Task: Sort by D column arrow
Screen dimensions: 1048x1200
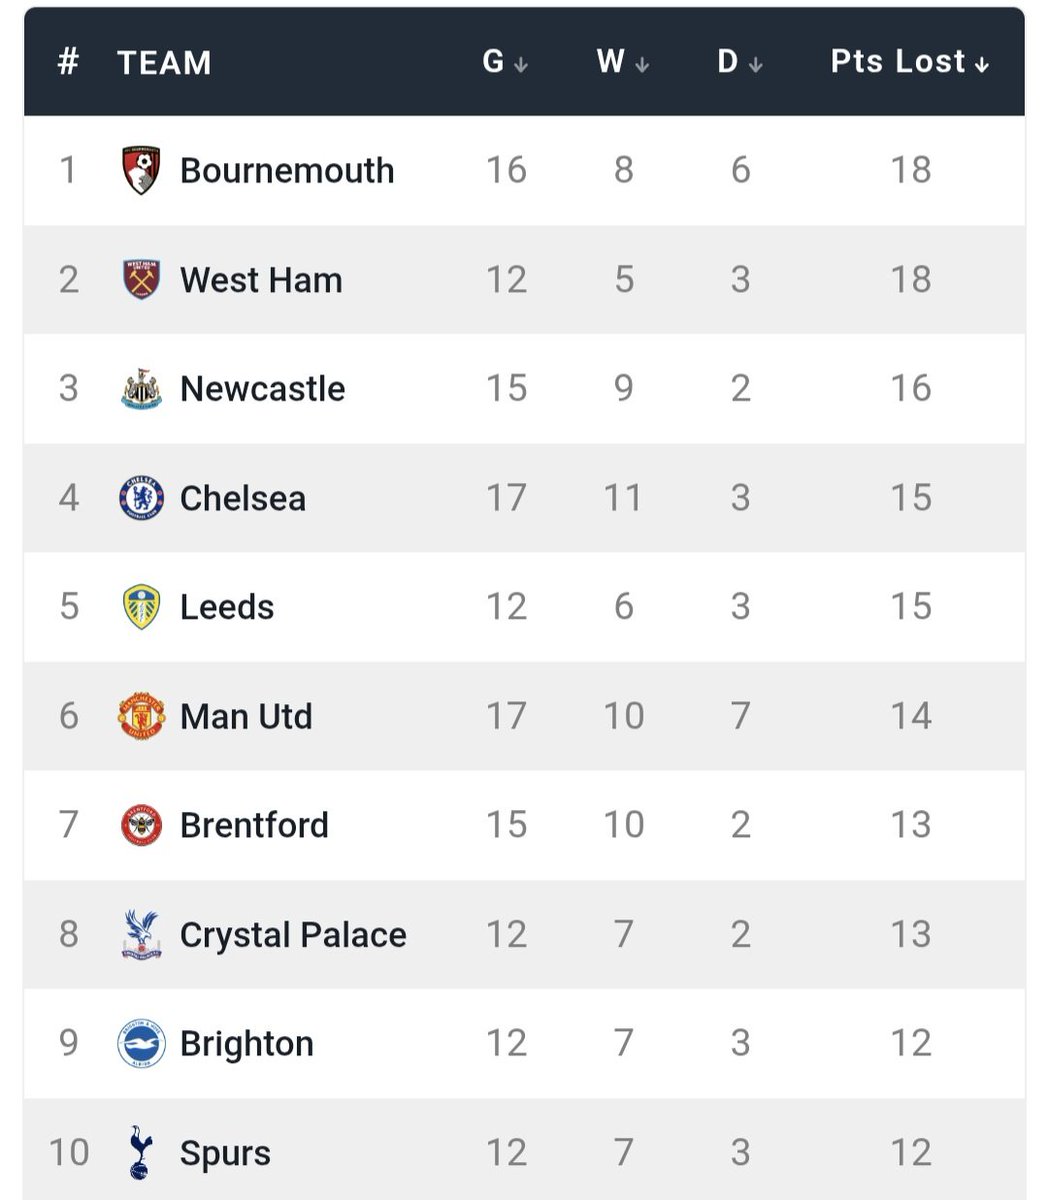Action: point(755,65)
